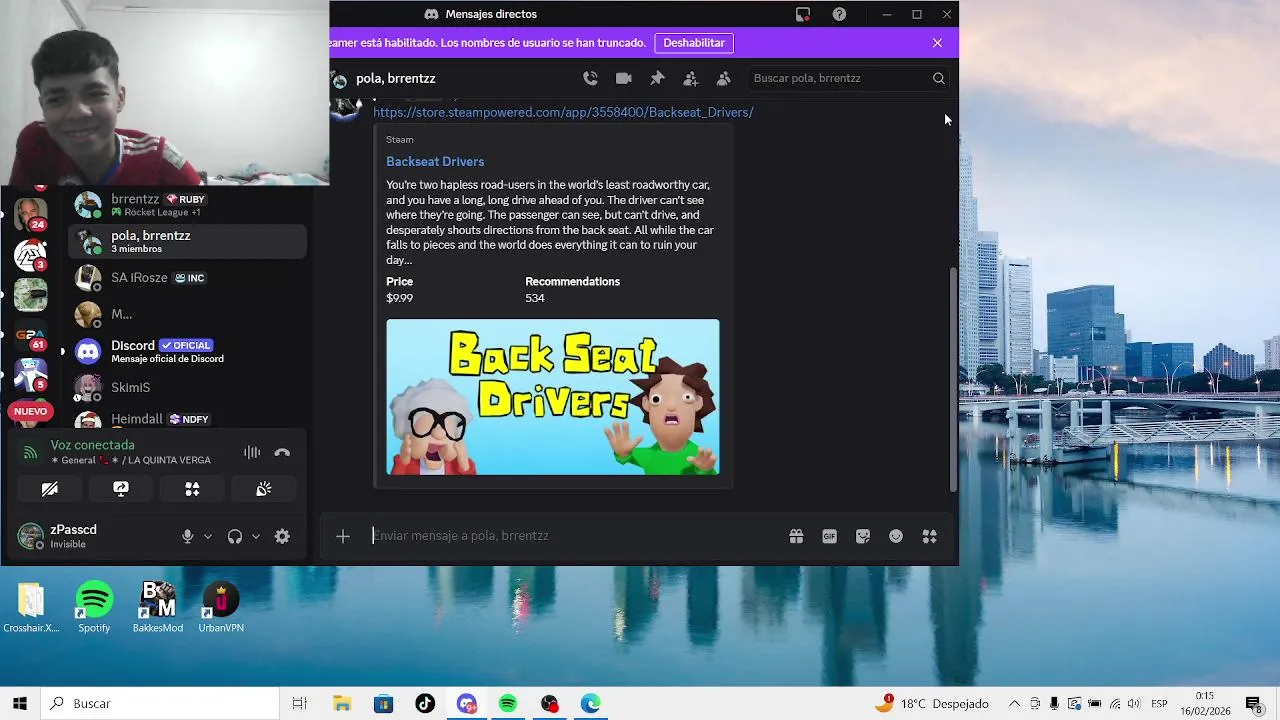Open the SkimiS direct message
The image size is (1280, 720).
[x=187, y=387]
